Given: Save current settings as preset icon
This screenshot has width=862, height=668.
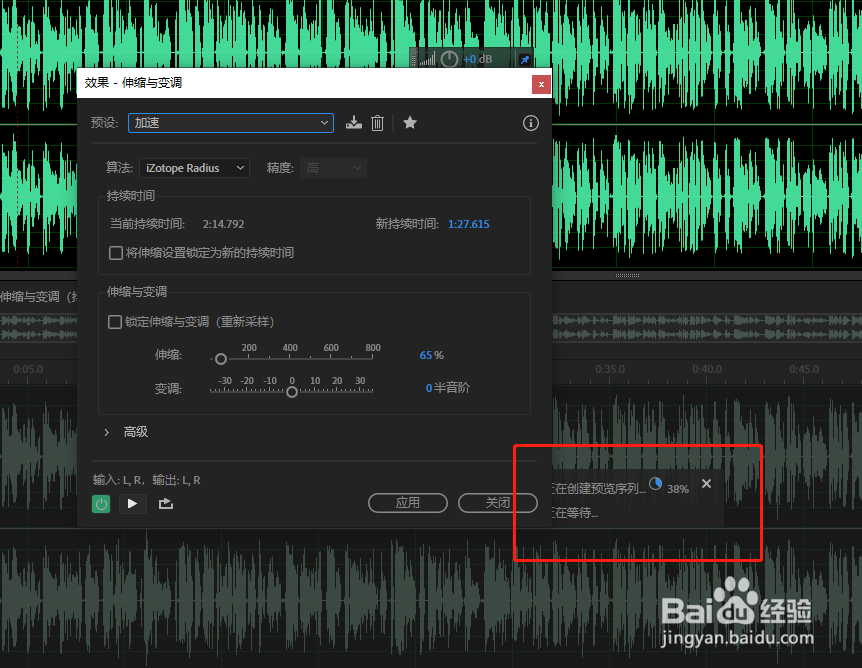Looking at the screenshot, I should tap(353, 123).
